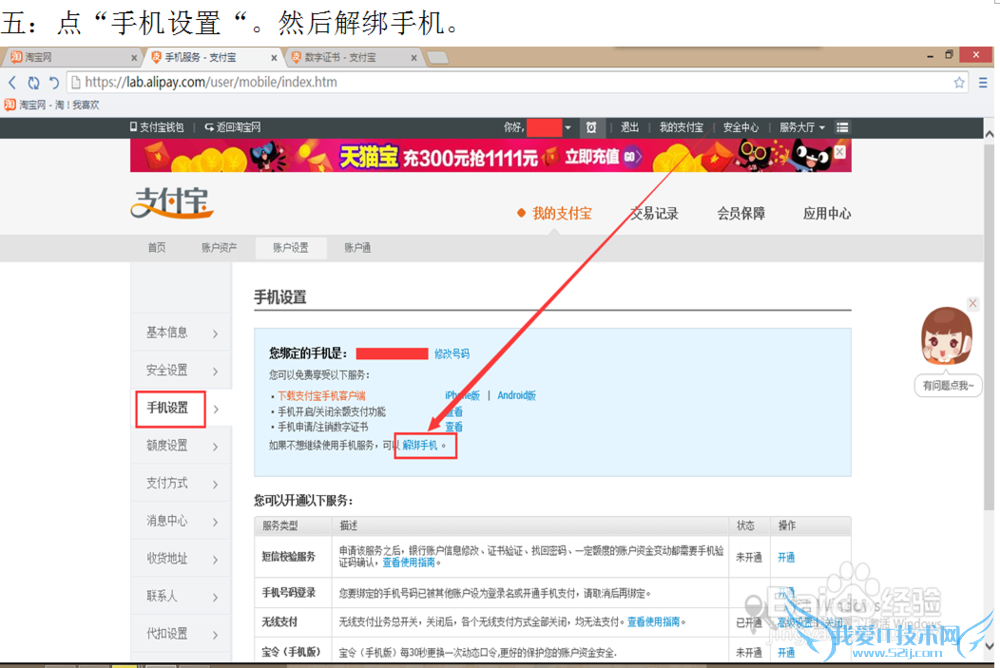The width and height of the screenshot is (1000, 668).
Task: Close the 数字证书 tab
Action: click(x=414, y=58)
